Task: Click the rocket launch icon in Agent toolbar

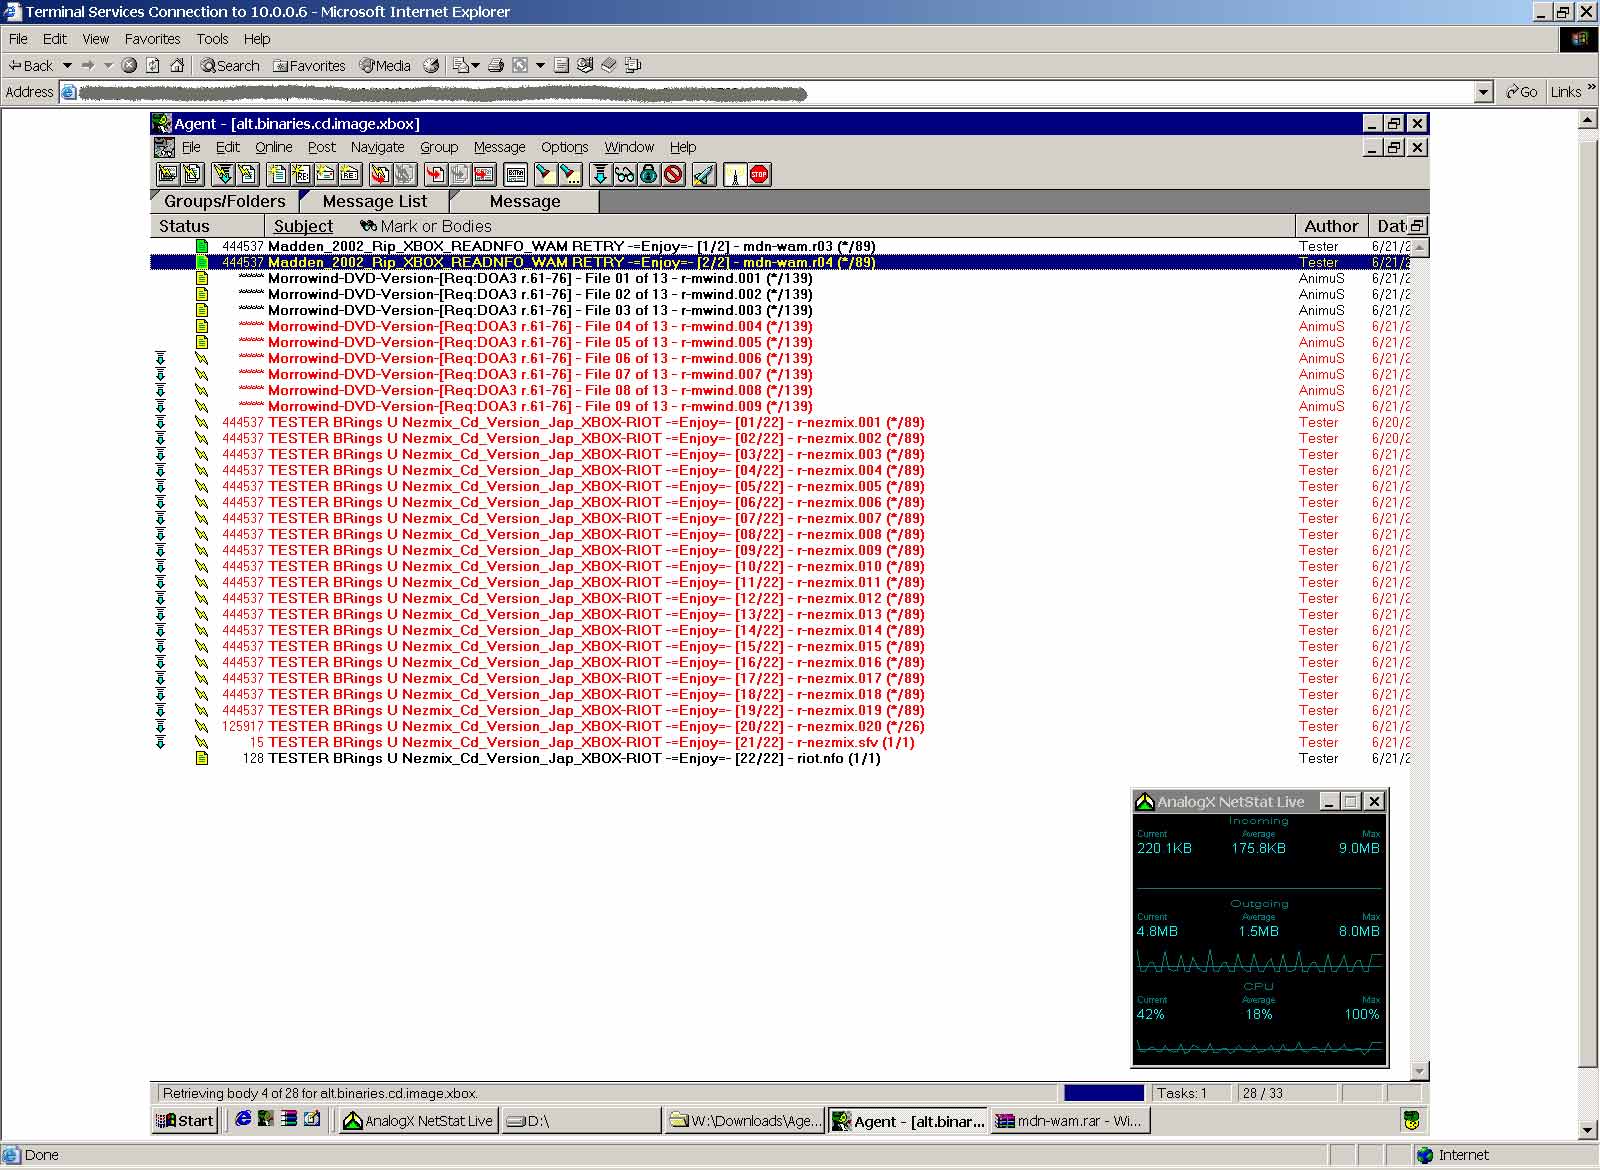Action: 704,175
